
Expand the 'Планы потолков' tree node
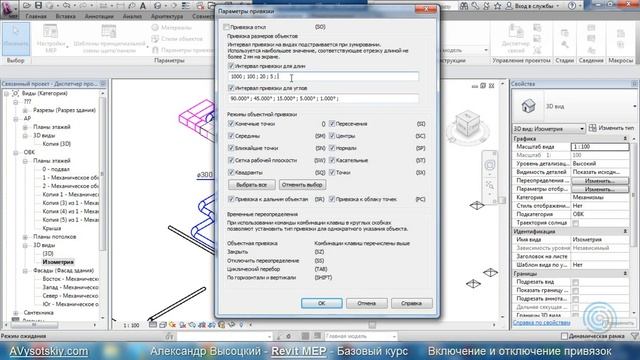[25, 237]
